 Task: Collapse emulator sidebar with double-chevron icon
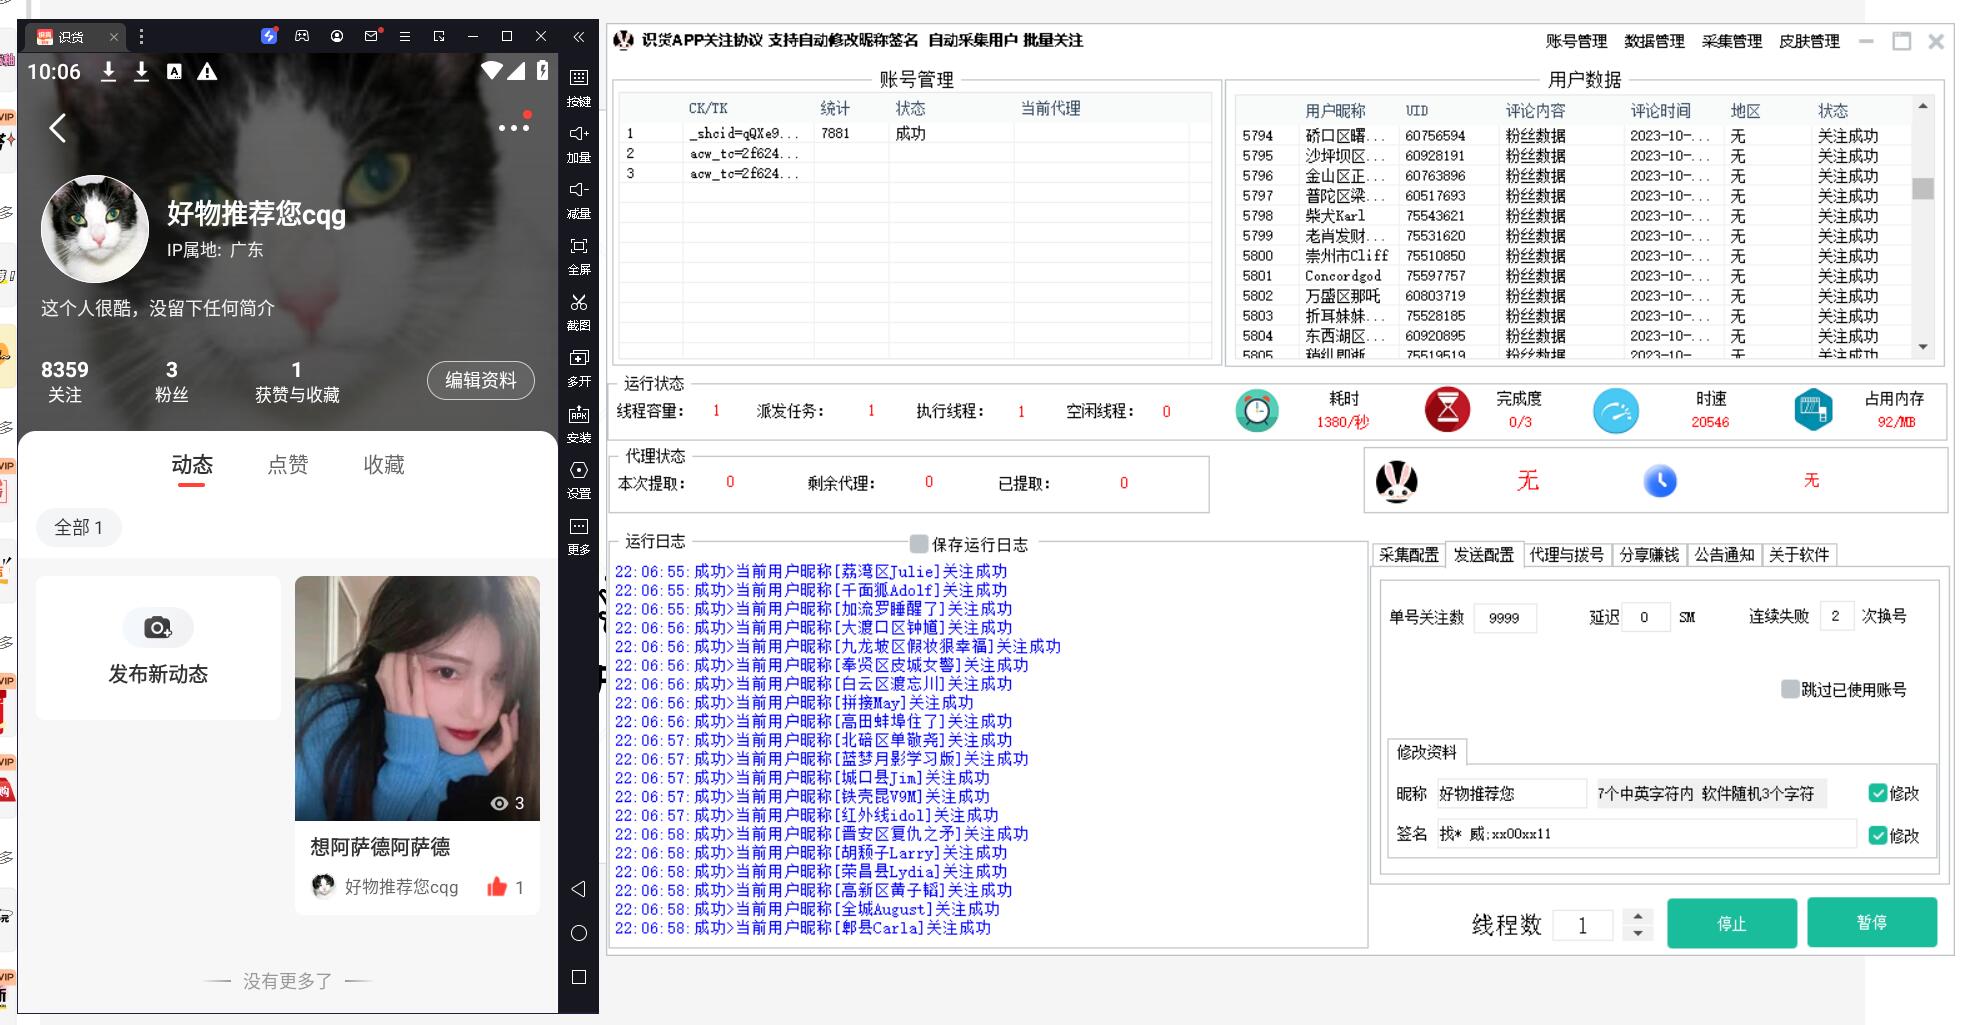(x=578, y=37)
